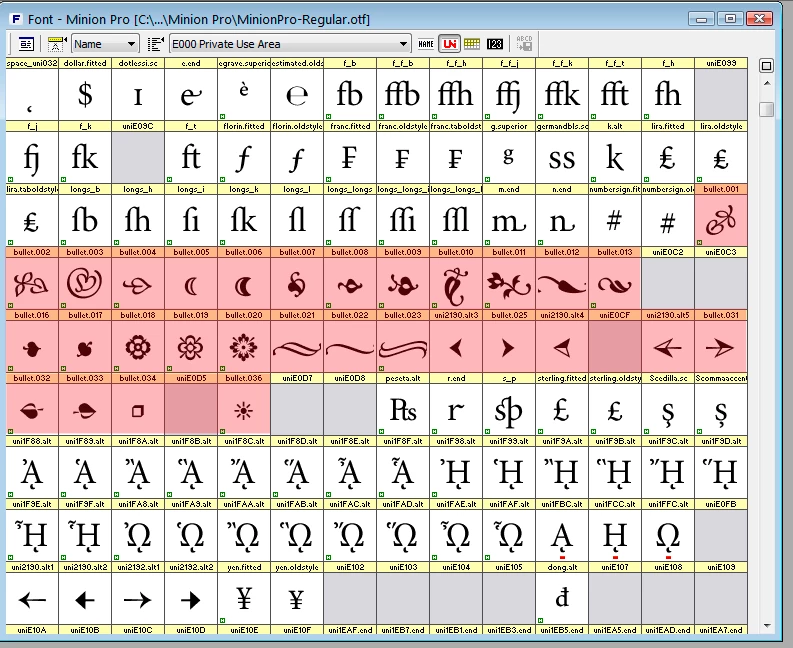Select the f_f_b ligature glyph
The width and height of the screenshot is (793, 648).
[x=403, y=95]
